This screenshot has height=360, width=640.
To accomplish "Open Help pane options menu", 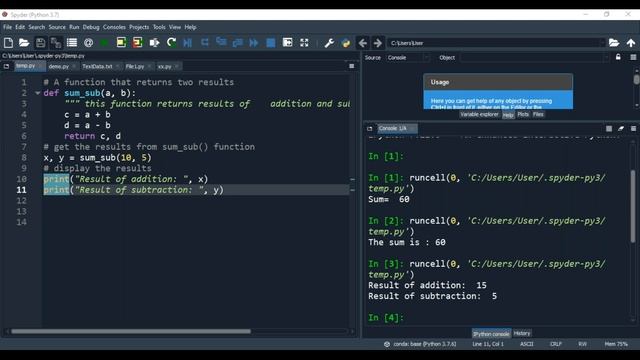I will [633, 57].
